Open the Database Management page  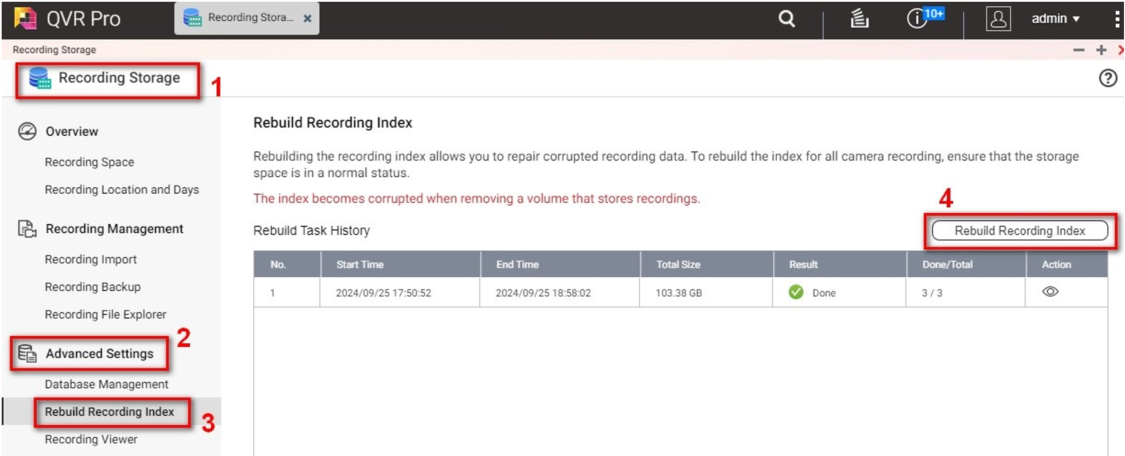tap(106, 384)
